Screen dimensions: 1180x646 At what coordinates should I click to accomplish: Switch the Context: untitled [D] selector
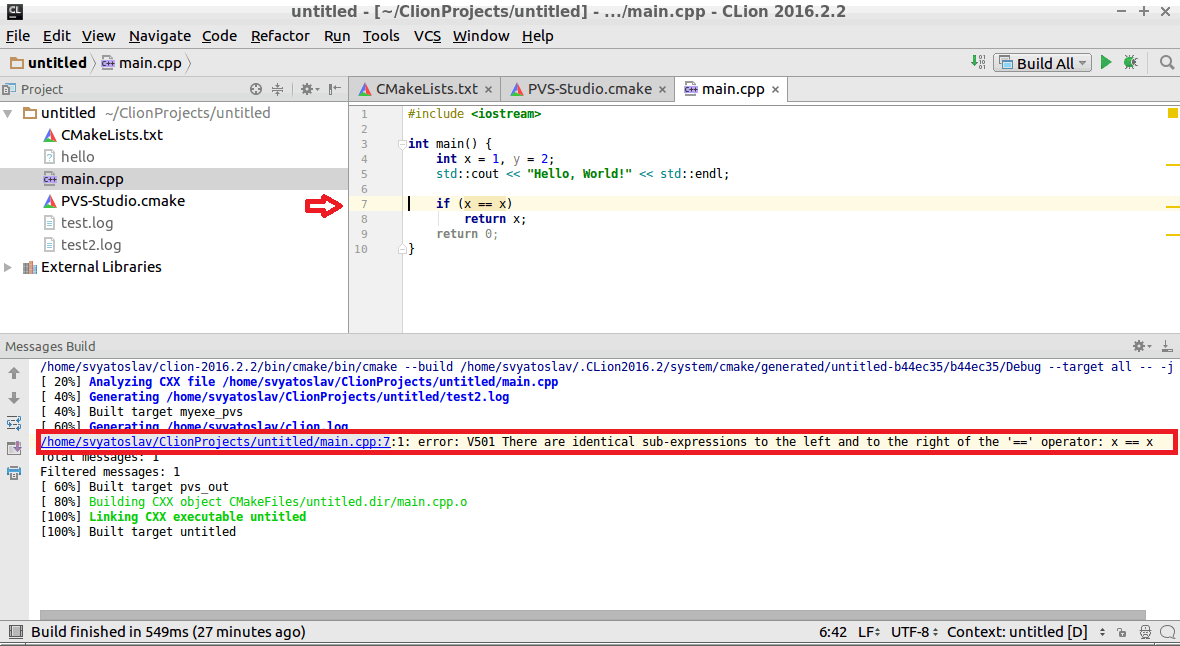1026,632
